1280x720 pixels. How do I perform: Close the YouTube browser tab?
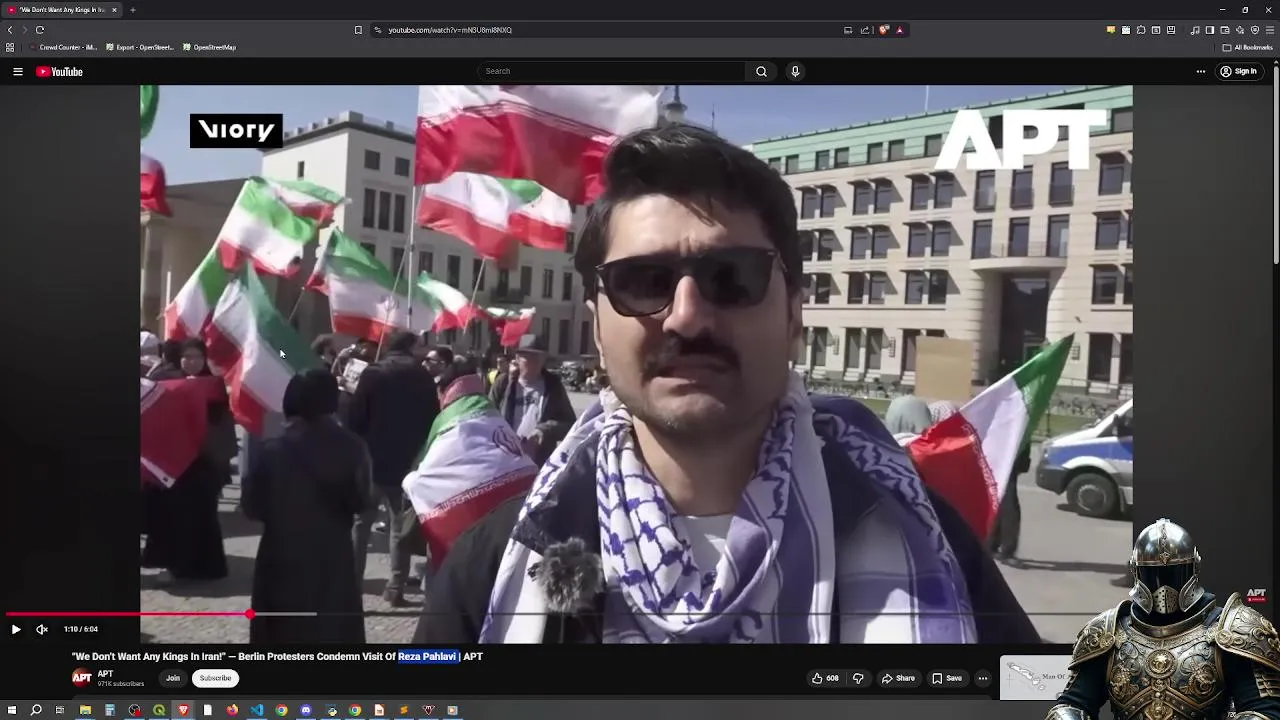[114, 10]
